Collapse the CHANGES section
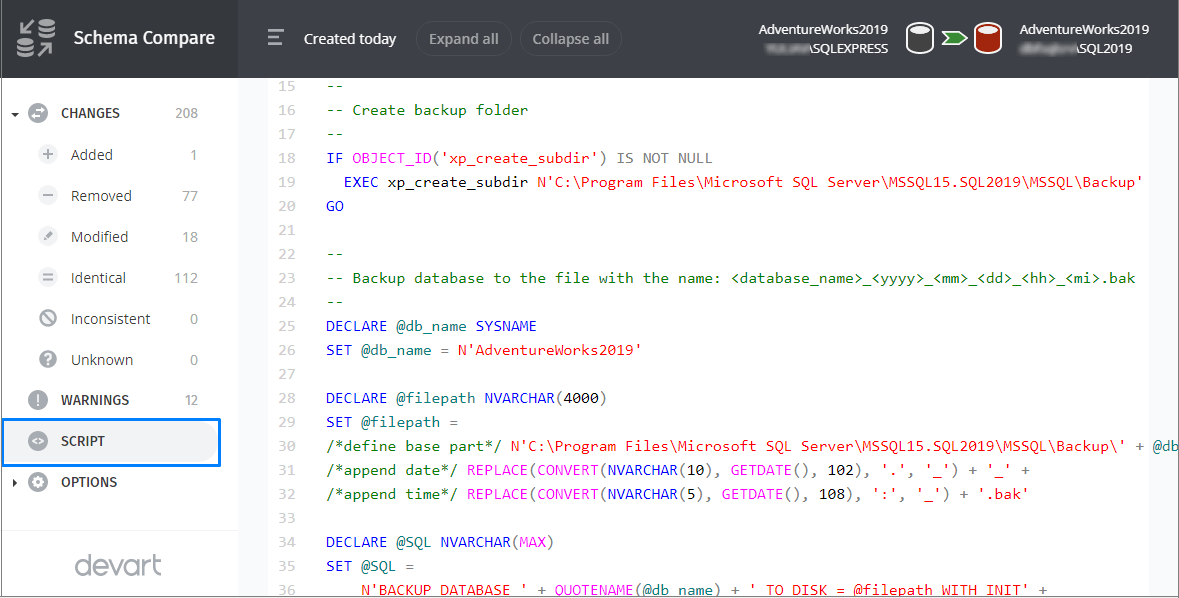 (14, 113)
